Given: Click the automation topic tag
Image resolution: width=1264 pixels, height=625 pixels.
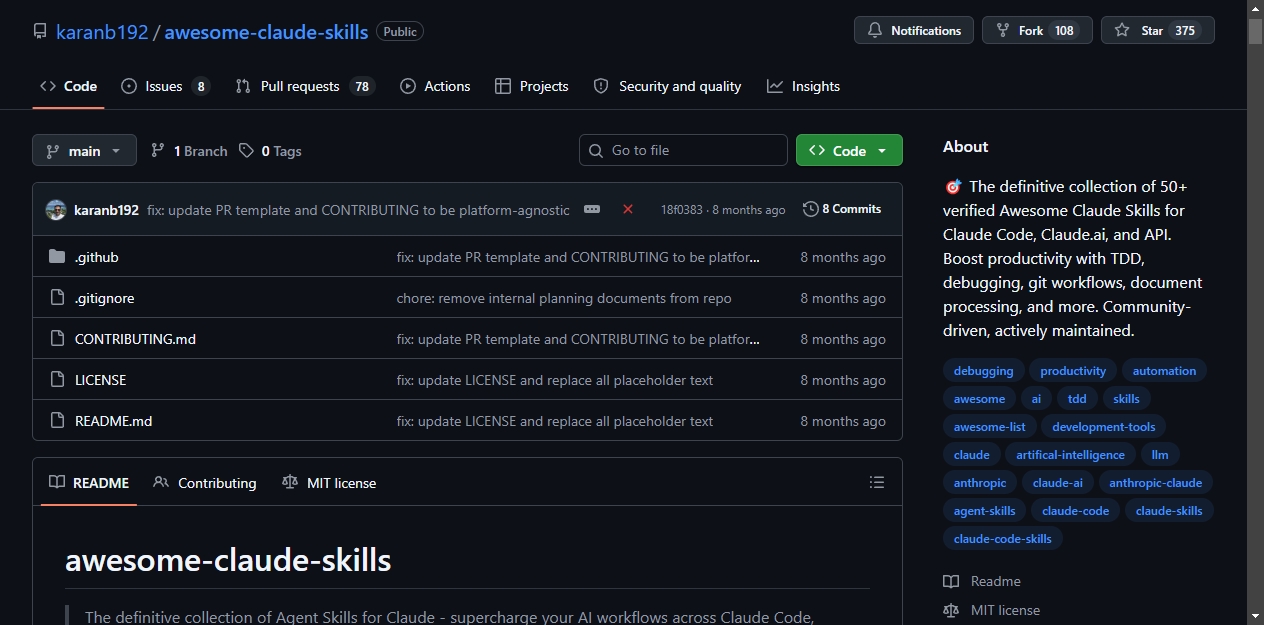Looking at the screenshot, I should point(1164,371).
